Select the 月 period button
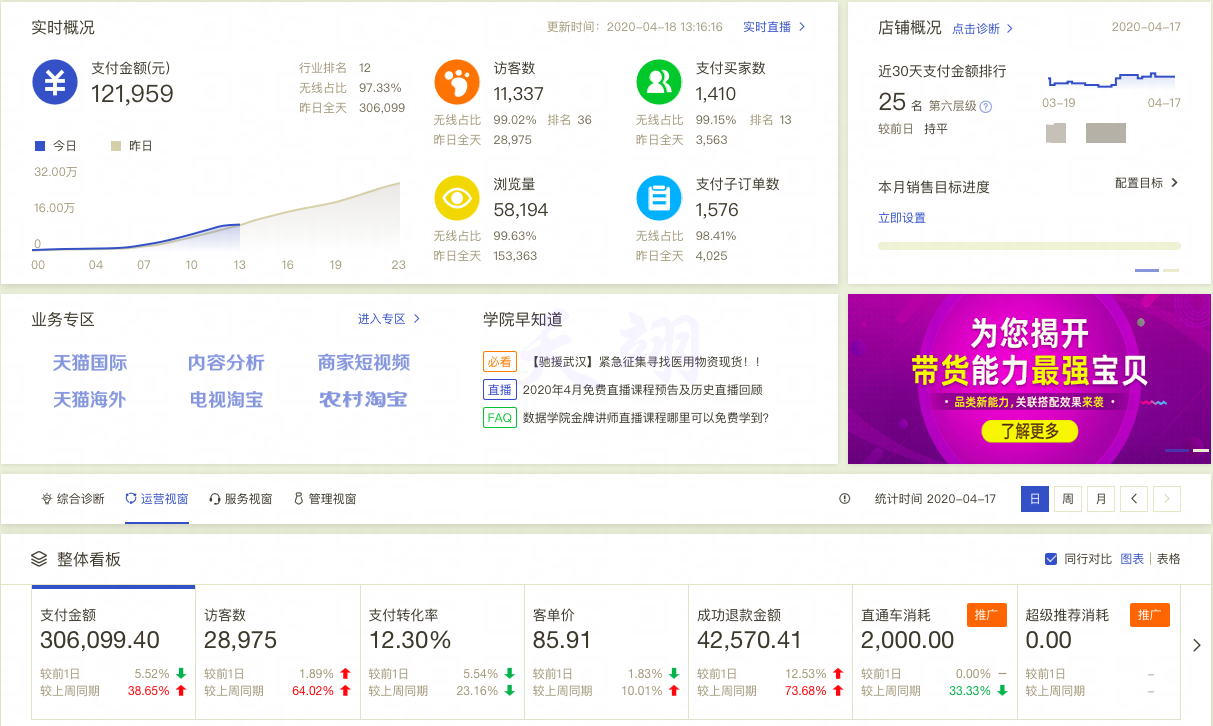 [1101, 498]
